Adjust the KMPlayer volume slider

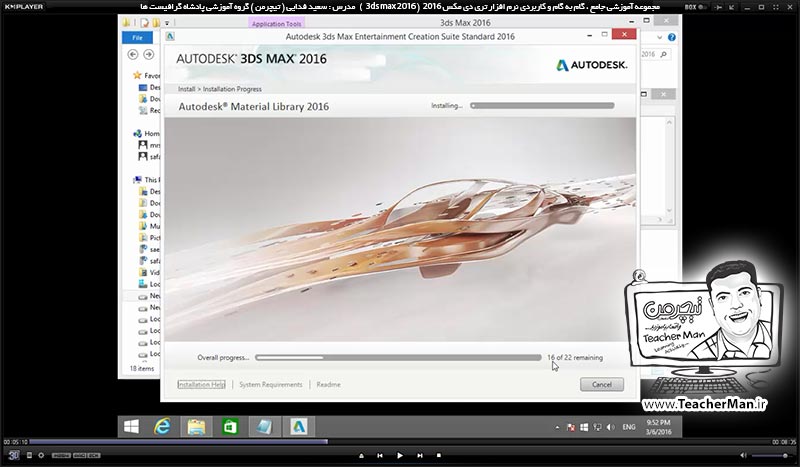(x=771, y=455)
